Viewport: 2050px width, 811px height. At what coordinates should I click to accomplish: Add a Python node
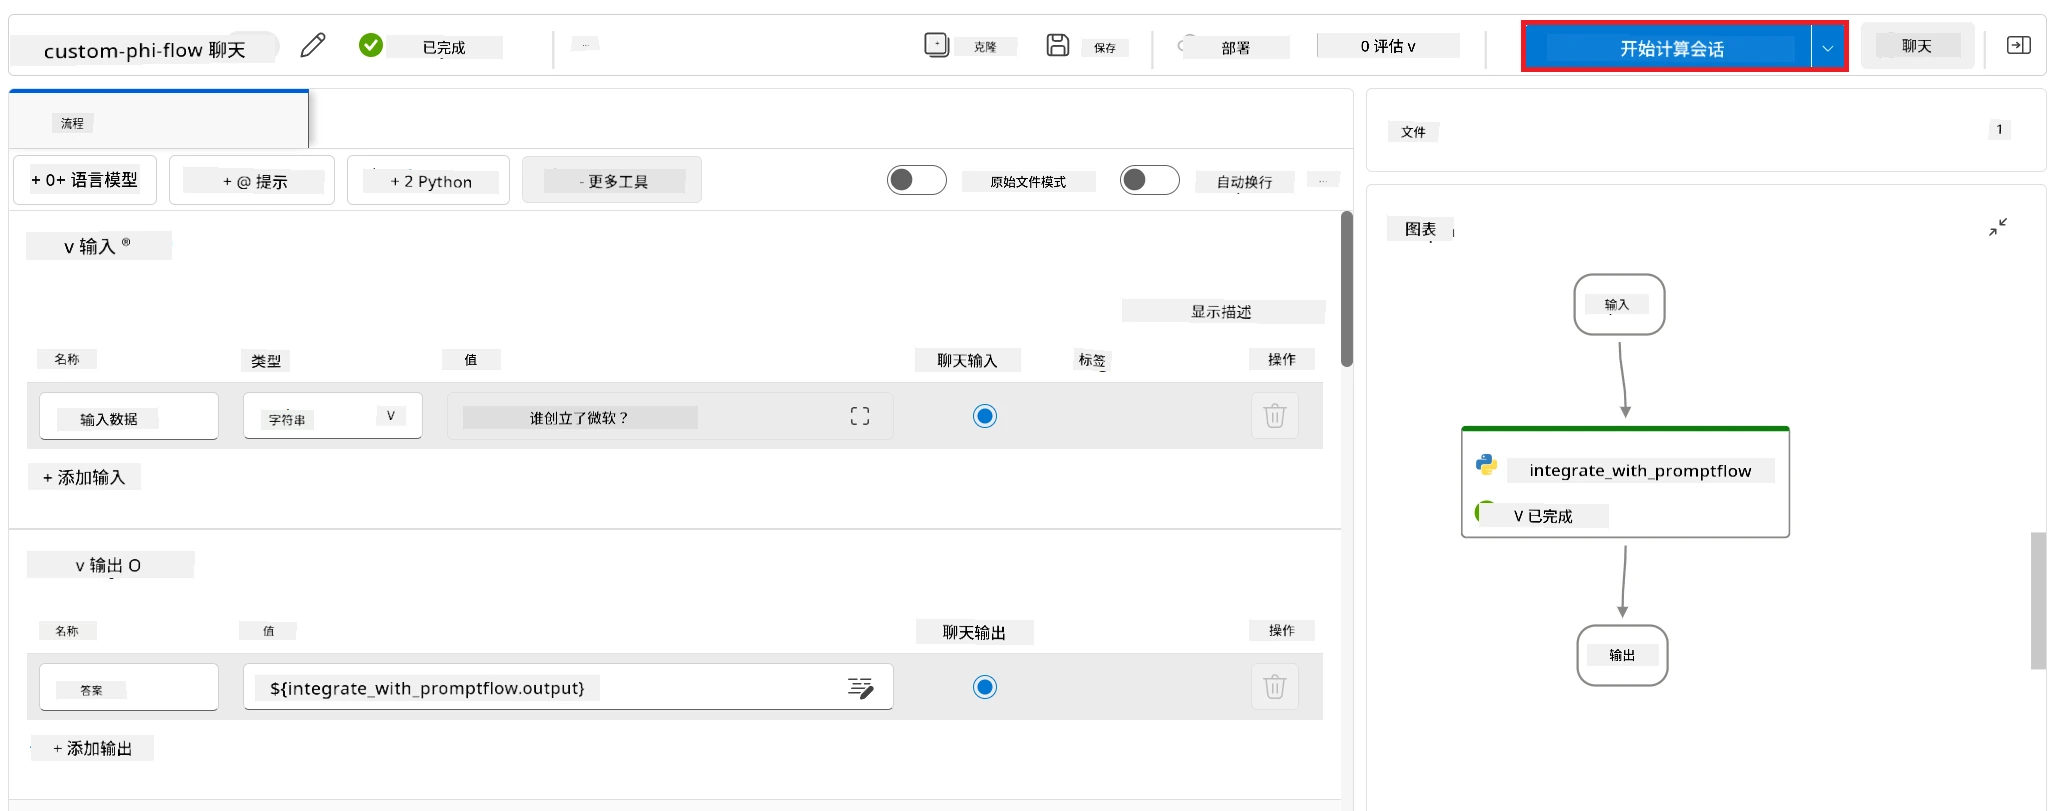[x=428, y=180]
